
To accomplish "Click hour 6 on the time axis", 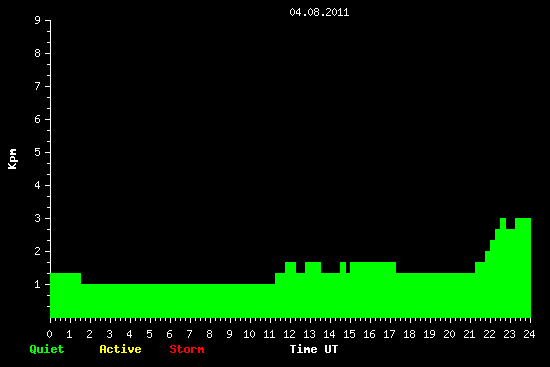I will coord(169,334).
